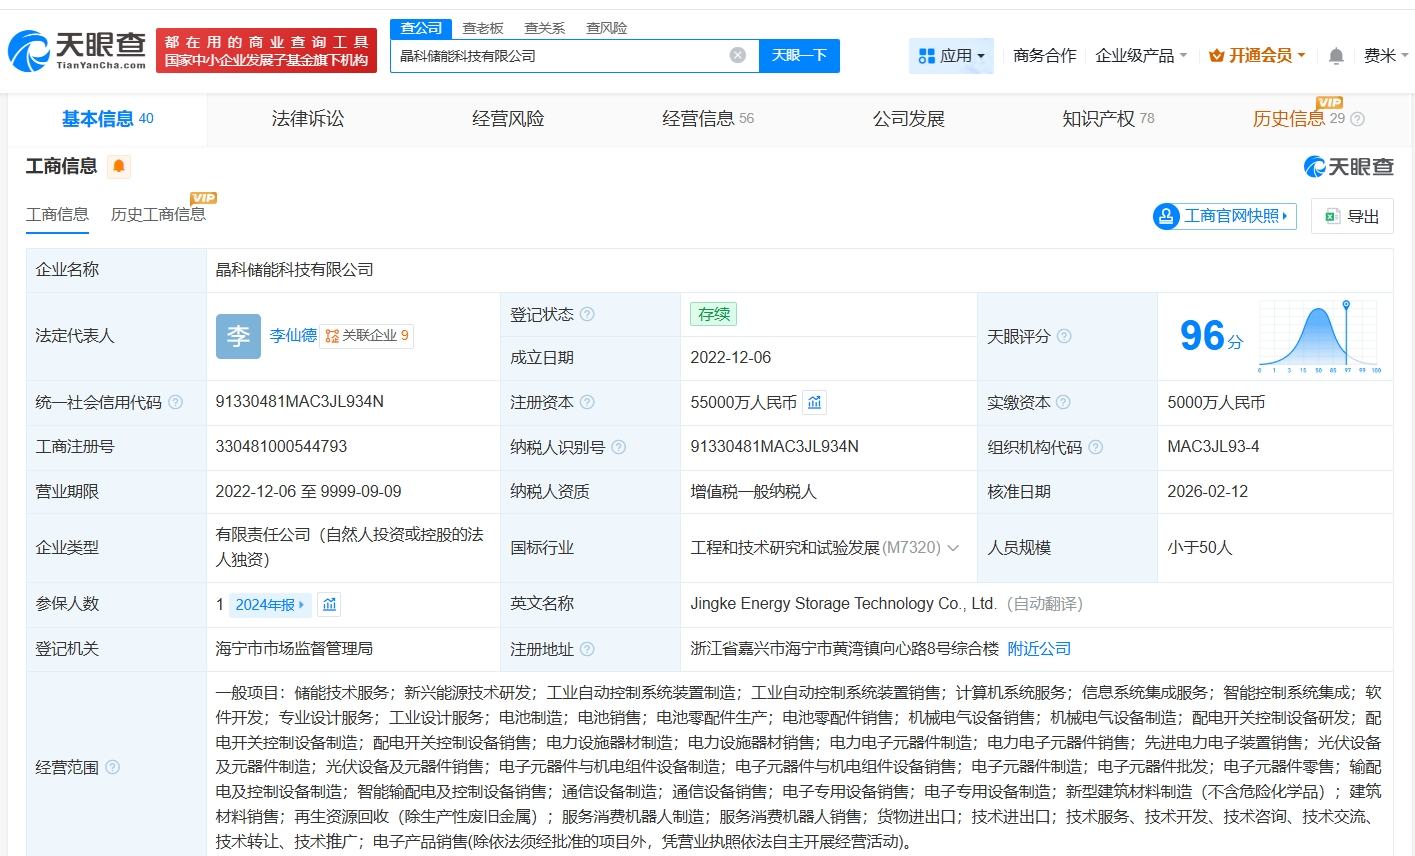
Task: Click the capital icon beside 55000万人民币
Action: click(x=814, y=402)
